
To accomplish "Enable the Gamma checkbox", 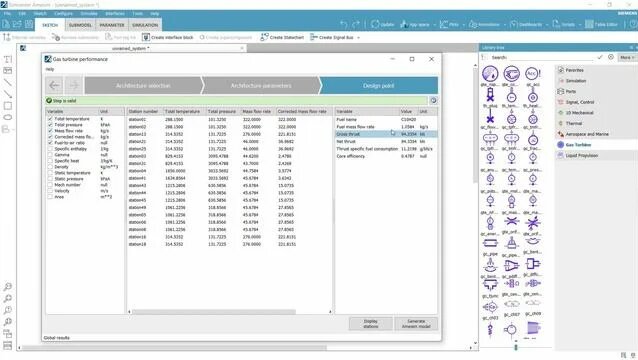I will [x=50, y=155].
